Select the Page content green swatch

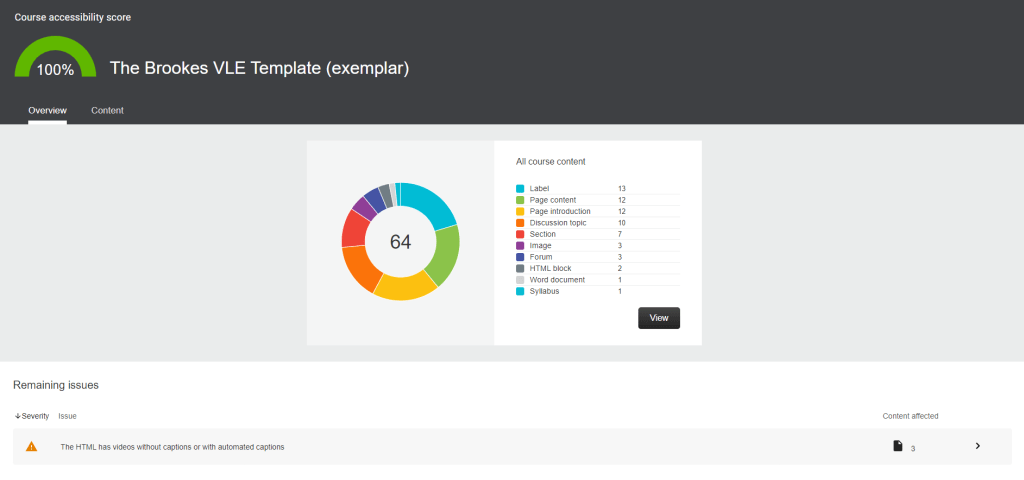(x=520, y=200)
